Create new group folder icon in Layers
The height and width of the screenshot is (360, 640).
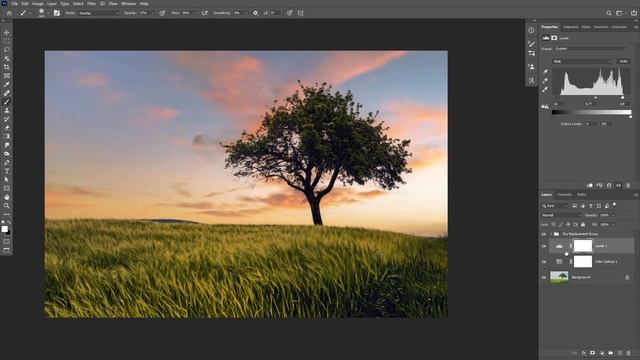(611, 353)
